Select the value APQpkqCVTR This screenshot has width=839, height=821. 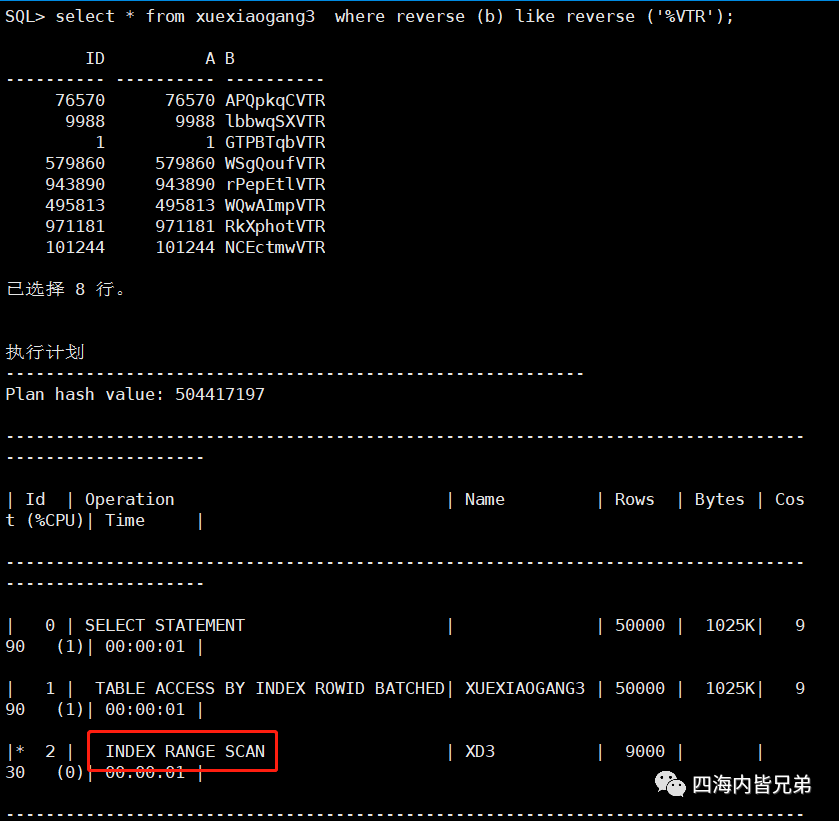(275, 100)
